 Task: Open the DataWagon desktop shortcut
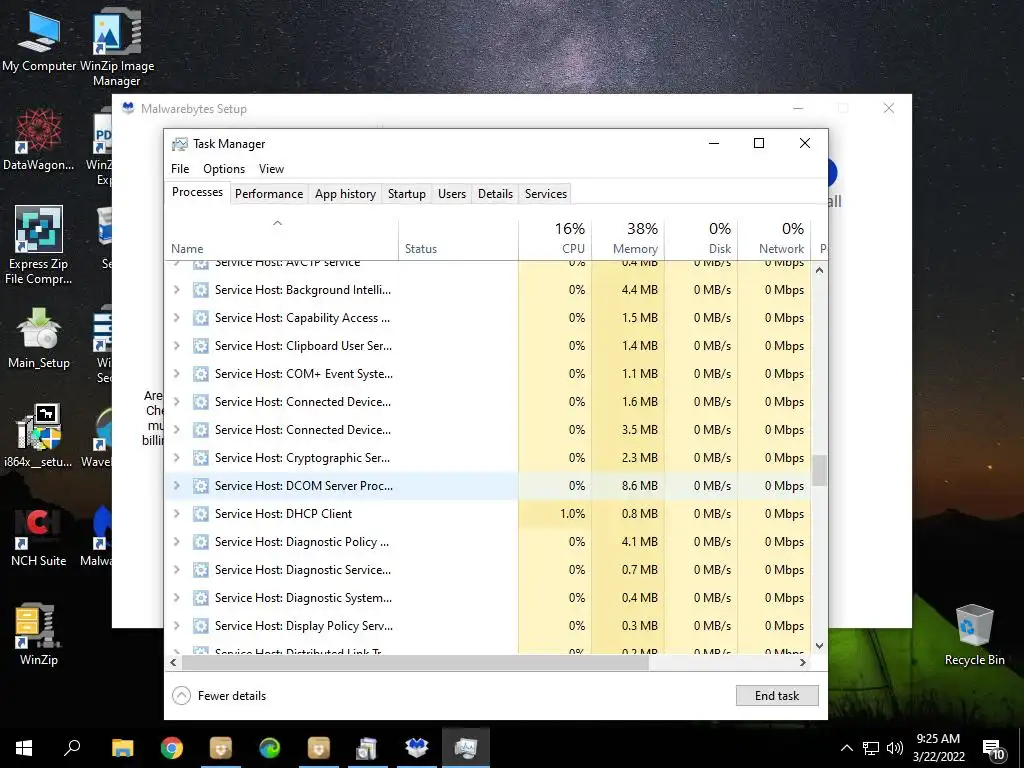click(x=39, y=140)
